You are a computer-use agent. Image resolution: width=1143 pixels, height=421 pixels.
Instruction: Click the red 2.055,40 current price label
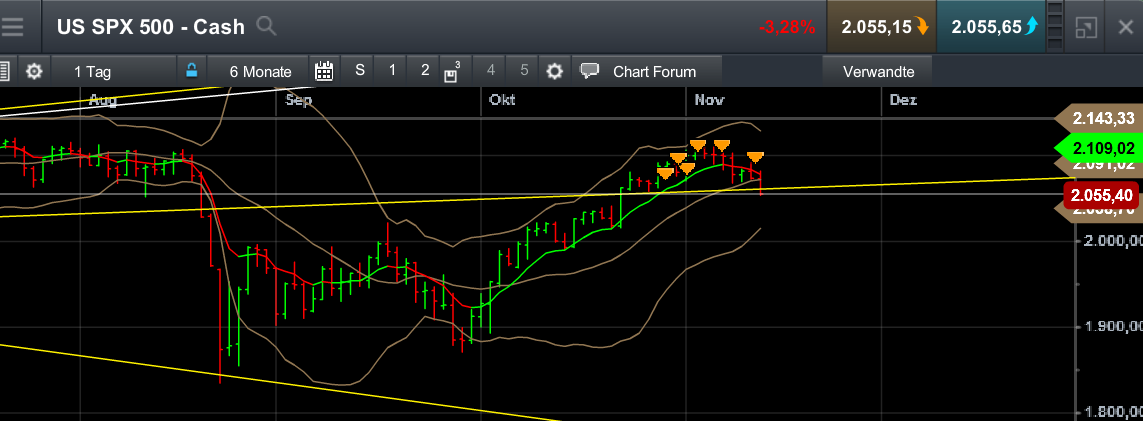[x=1102, y=194]
